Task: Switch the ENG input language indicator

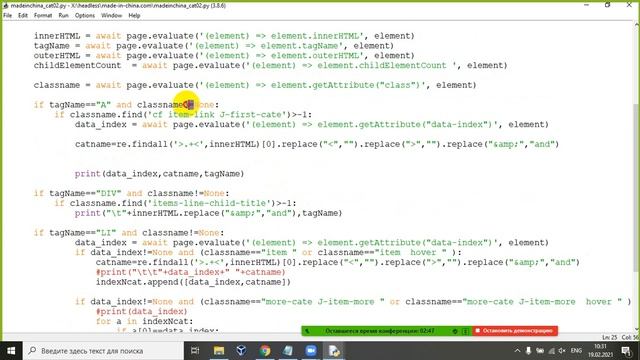Action: (x=576, y=351)
